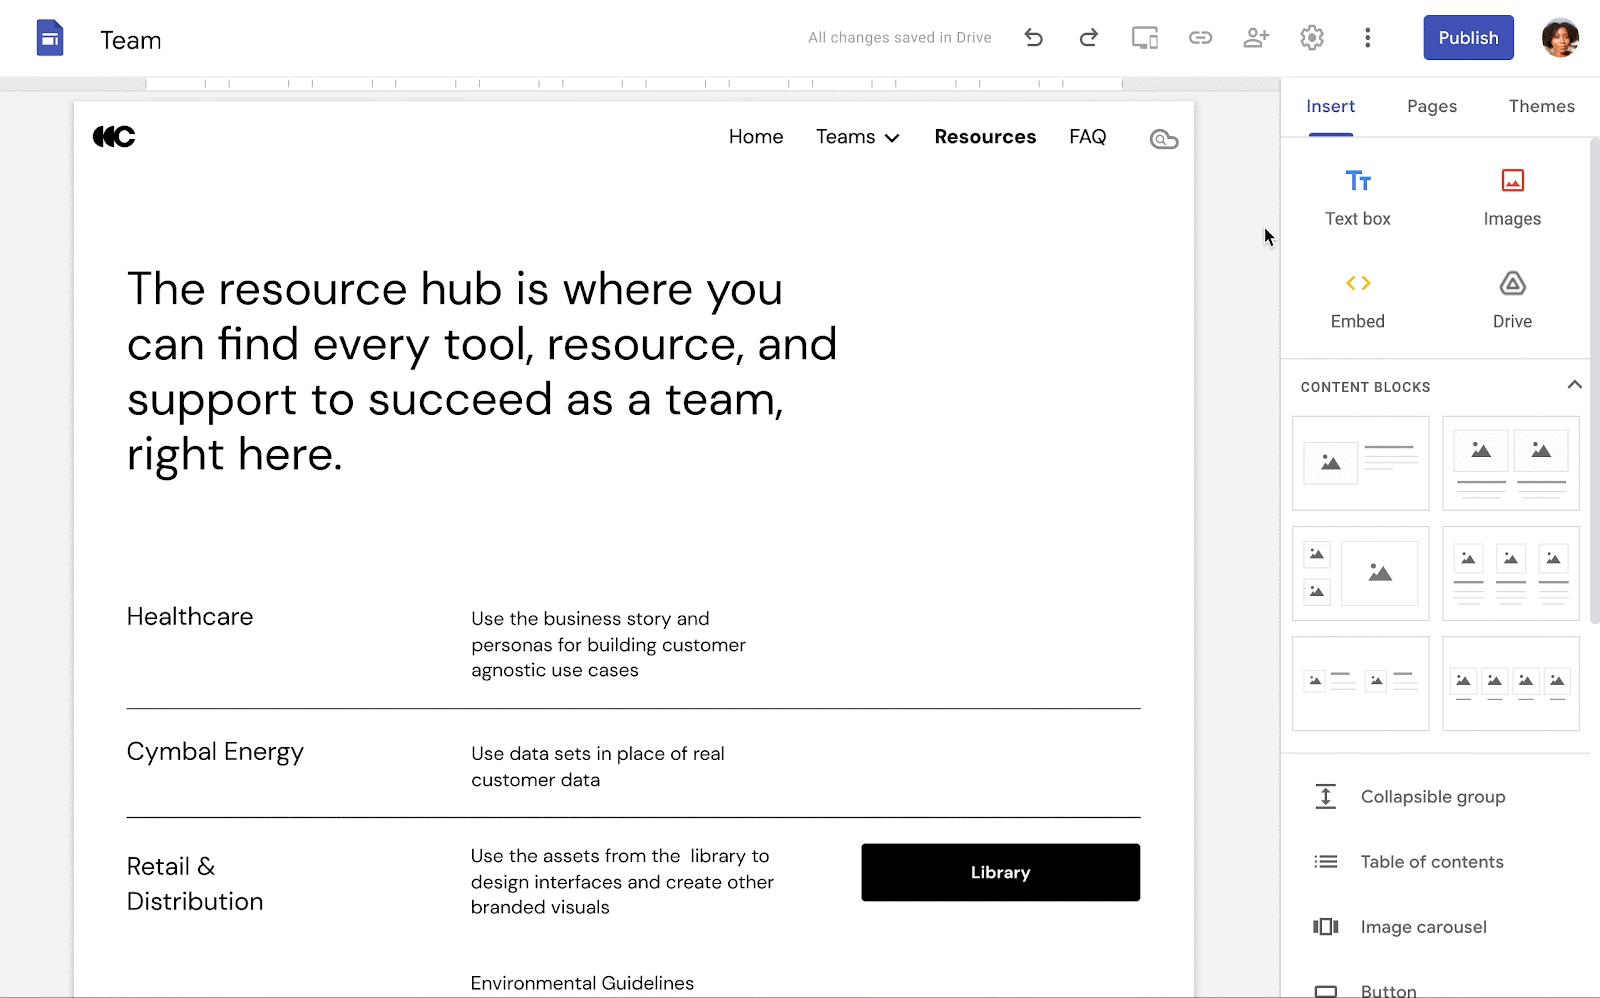Select the Healthcare heading
Viewport: 1600px width, 998px height.
[x=190, y=616]
